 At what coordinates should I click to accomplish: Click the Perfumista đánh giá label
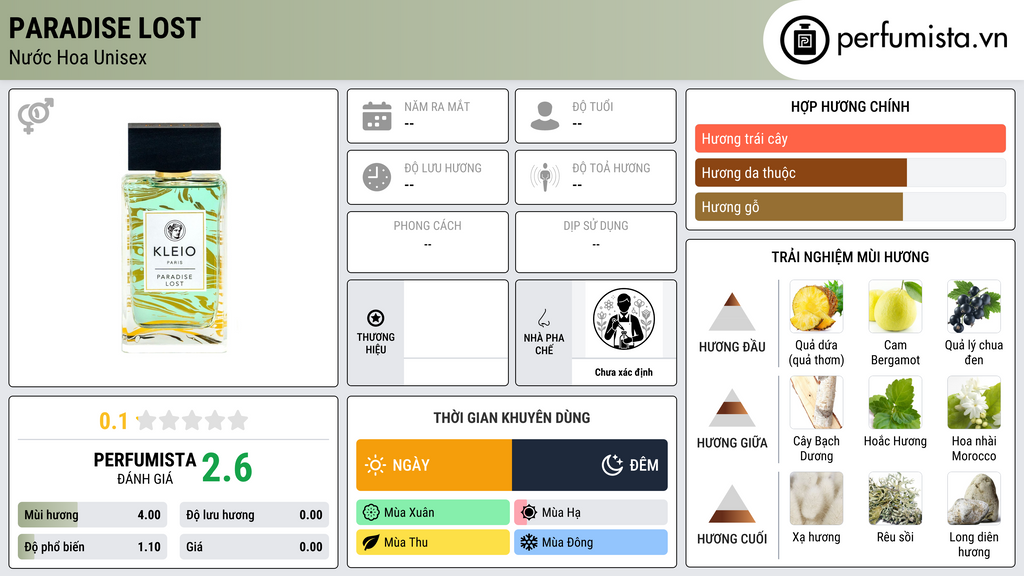coord(145,468)
